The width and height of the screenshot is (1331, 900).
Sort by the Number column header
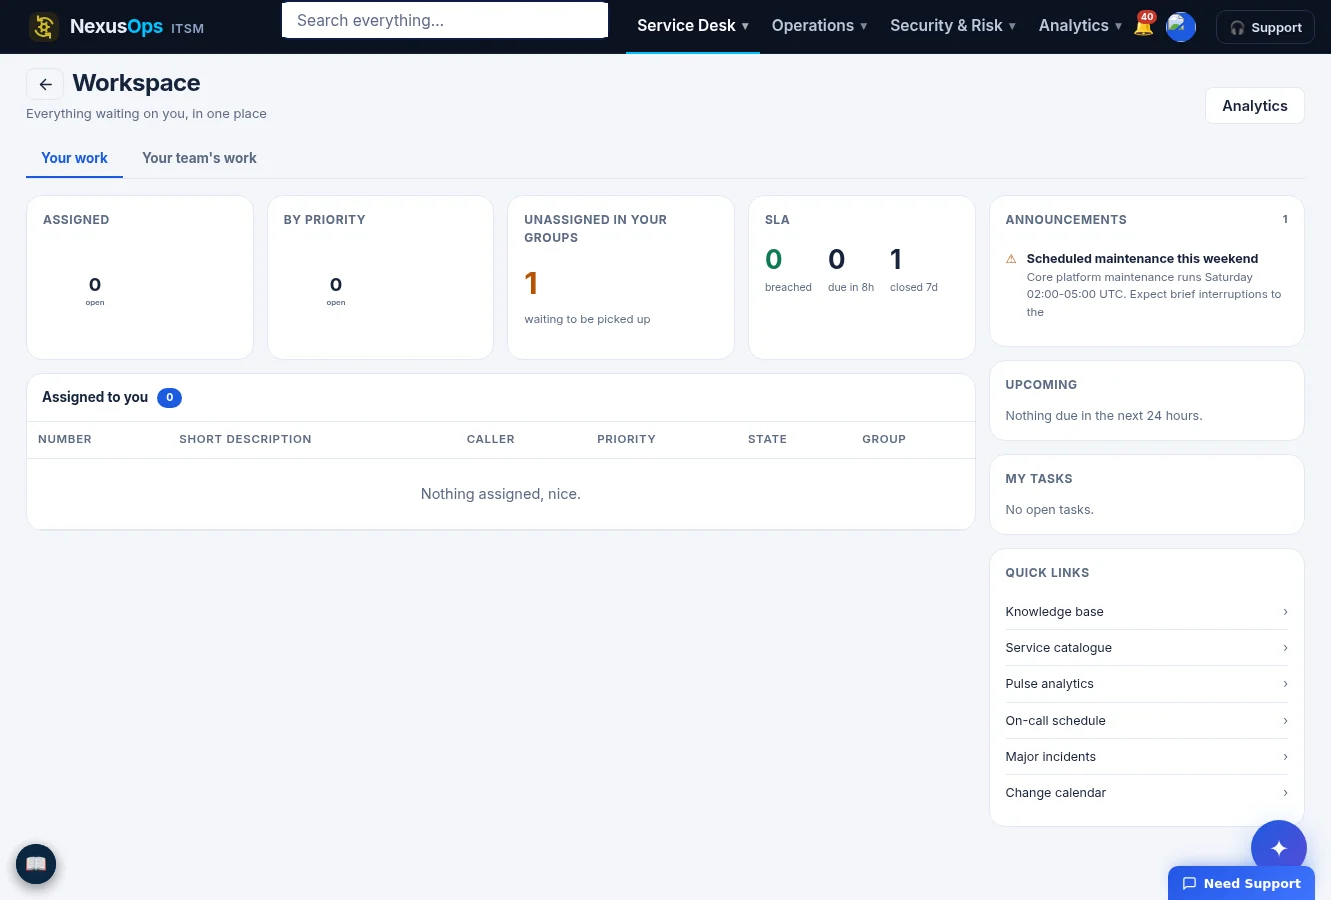pos(65,439)
